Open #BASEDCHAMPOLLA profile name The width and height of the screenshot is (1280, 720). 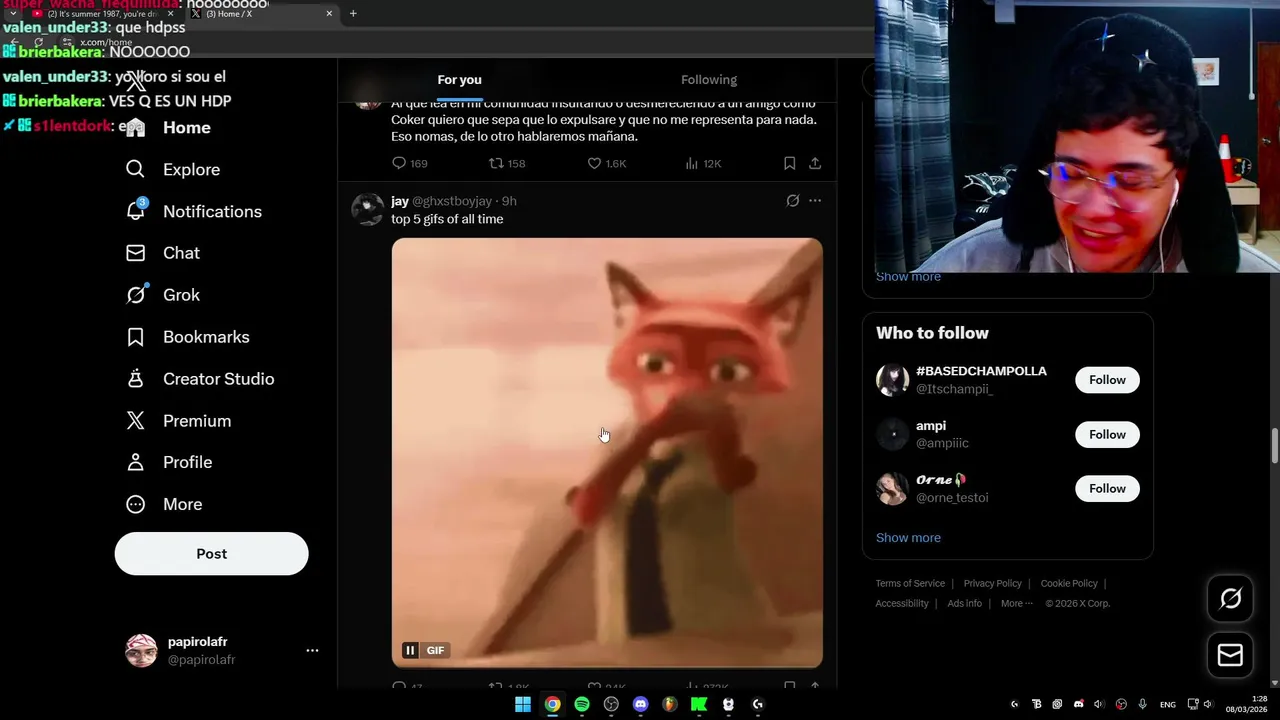point(981,371)
